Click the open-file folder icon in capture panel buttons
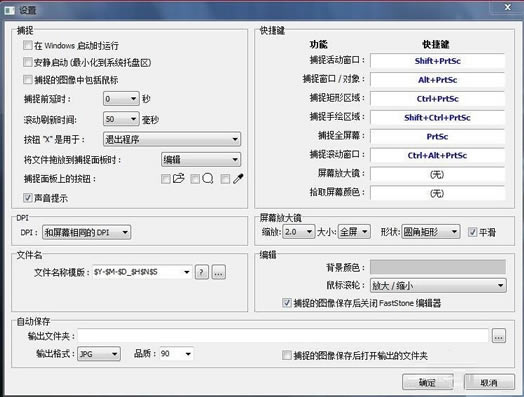This screenshot has height=397, width=524. [x=179, y=178]
